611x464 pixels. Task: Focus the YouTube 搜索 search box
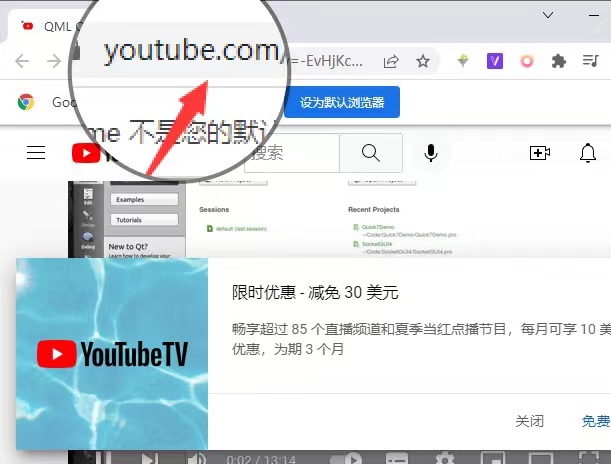(291, 153)
